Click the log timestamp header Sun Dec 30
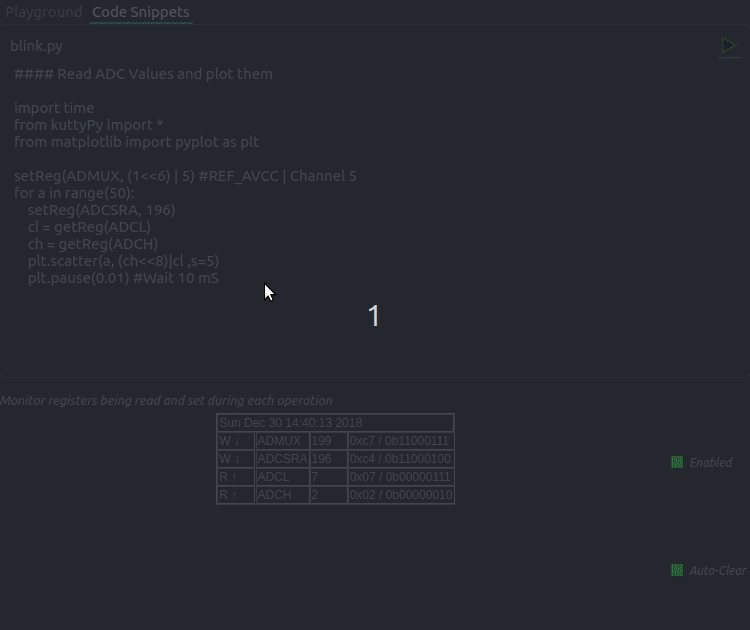This screenshot has height=630, width=750. pyautogui.click(x=291, y=423)
